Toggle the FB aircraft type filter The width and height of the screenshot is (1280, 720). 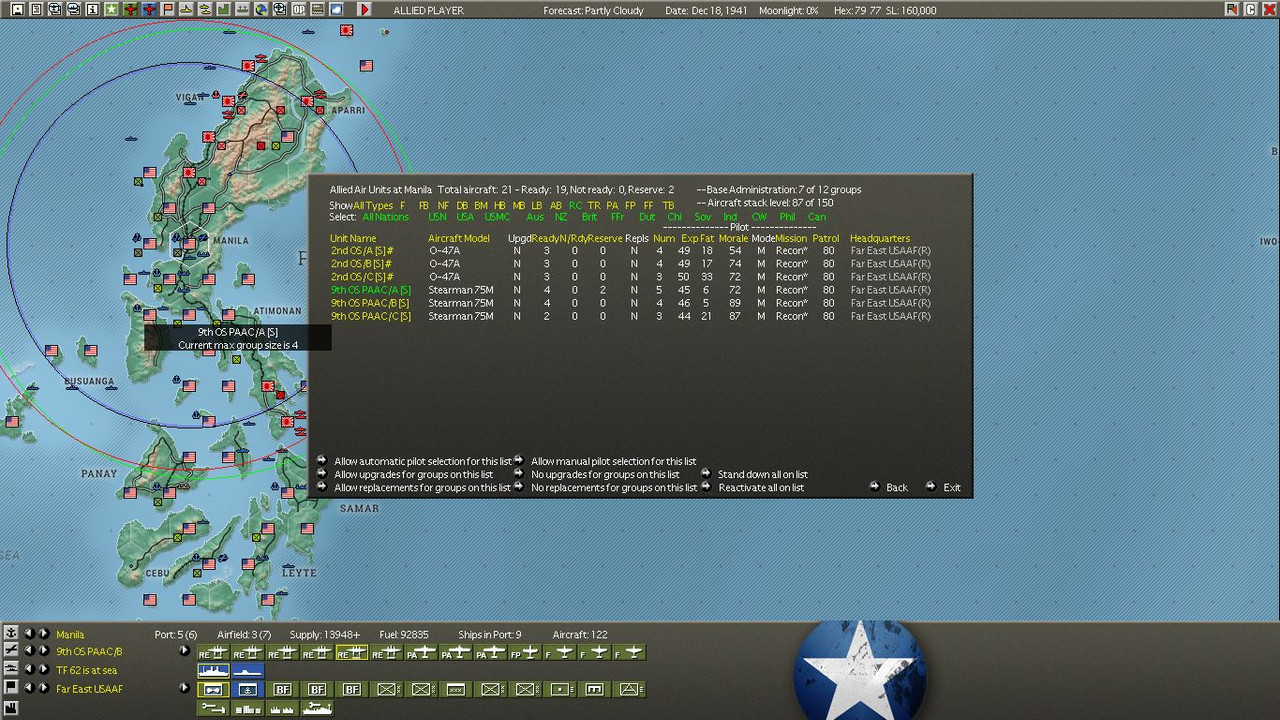click(x=424, y=205)
